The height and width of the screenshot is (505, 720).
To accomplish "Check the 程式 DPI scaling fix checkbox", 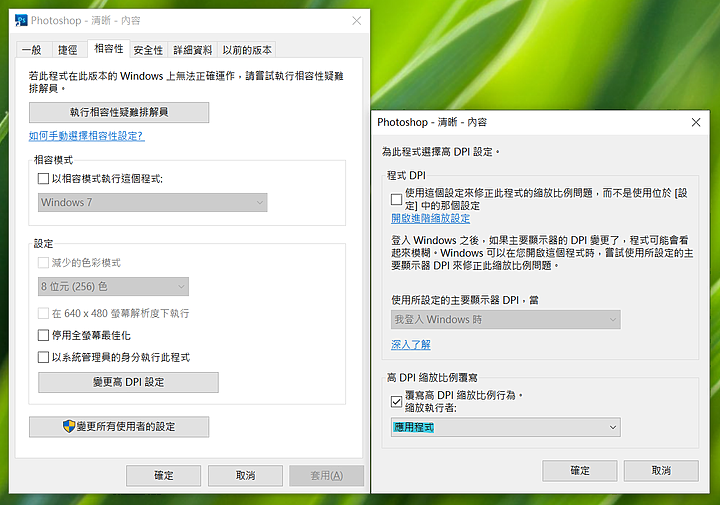I will 396,199.
